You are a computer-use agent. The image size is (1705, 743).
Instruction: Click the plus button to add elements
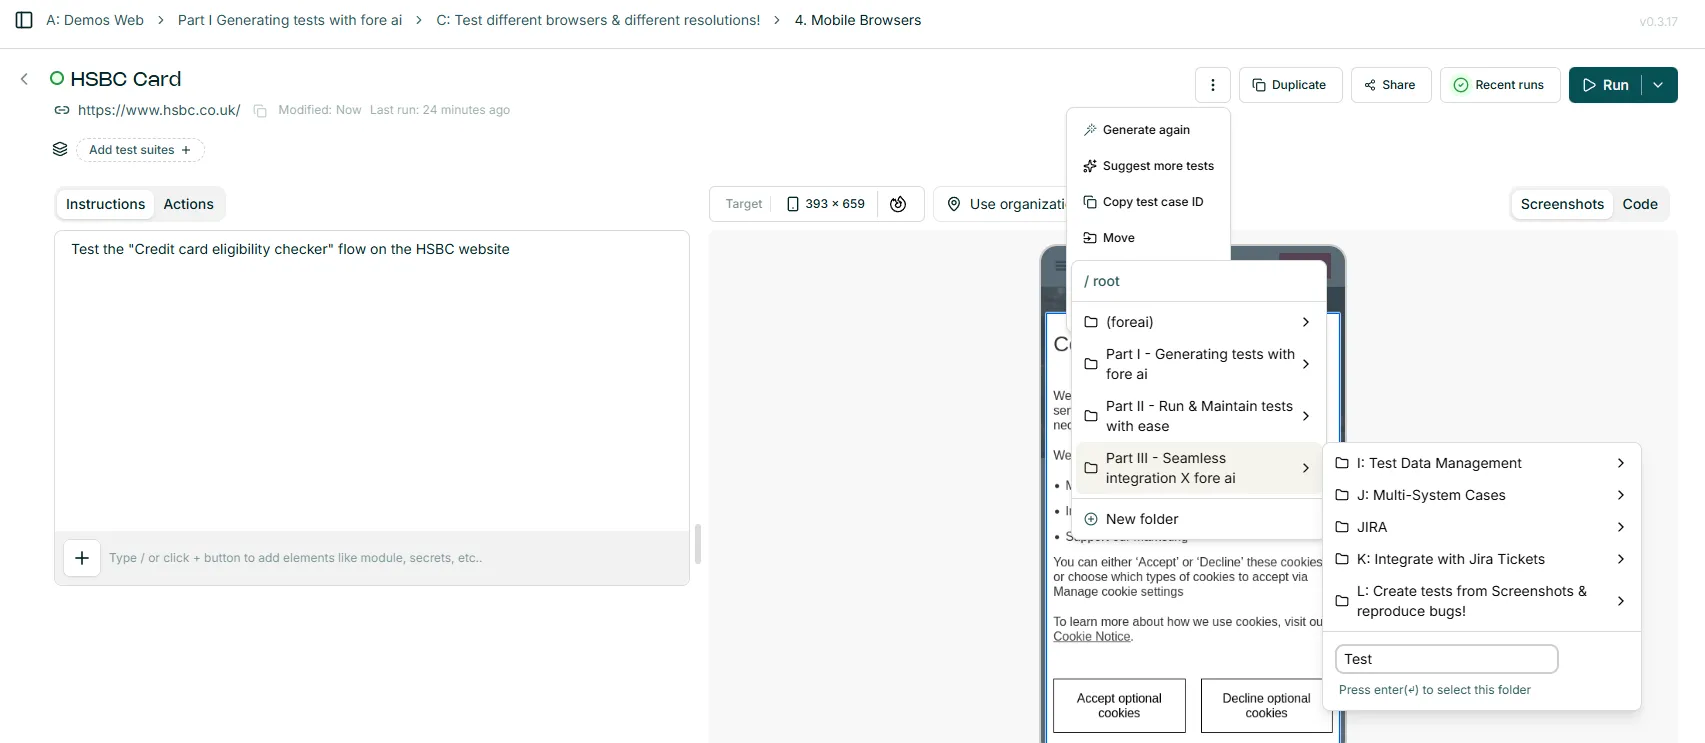82,558
